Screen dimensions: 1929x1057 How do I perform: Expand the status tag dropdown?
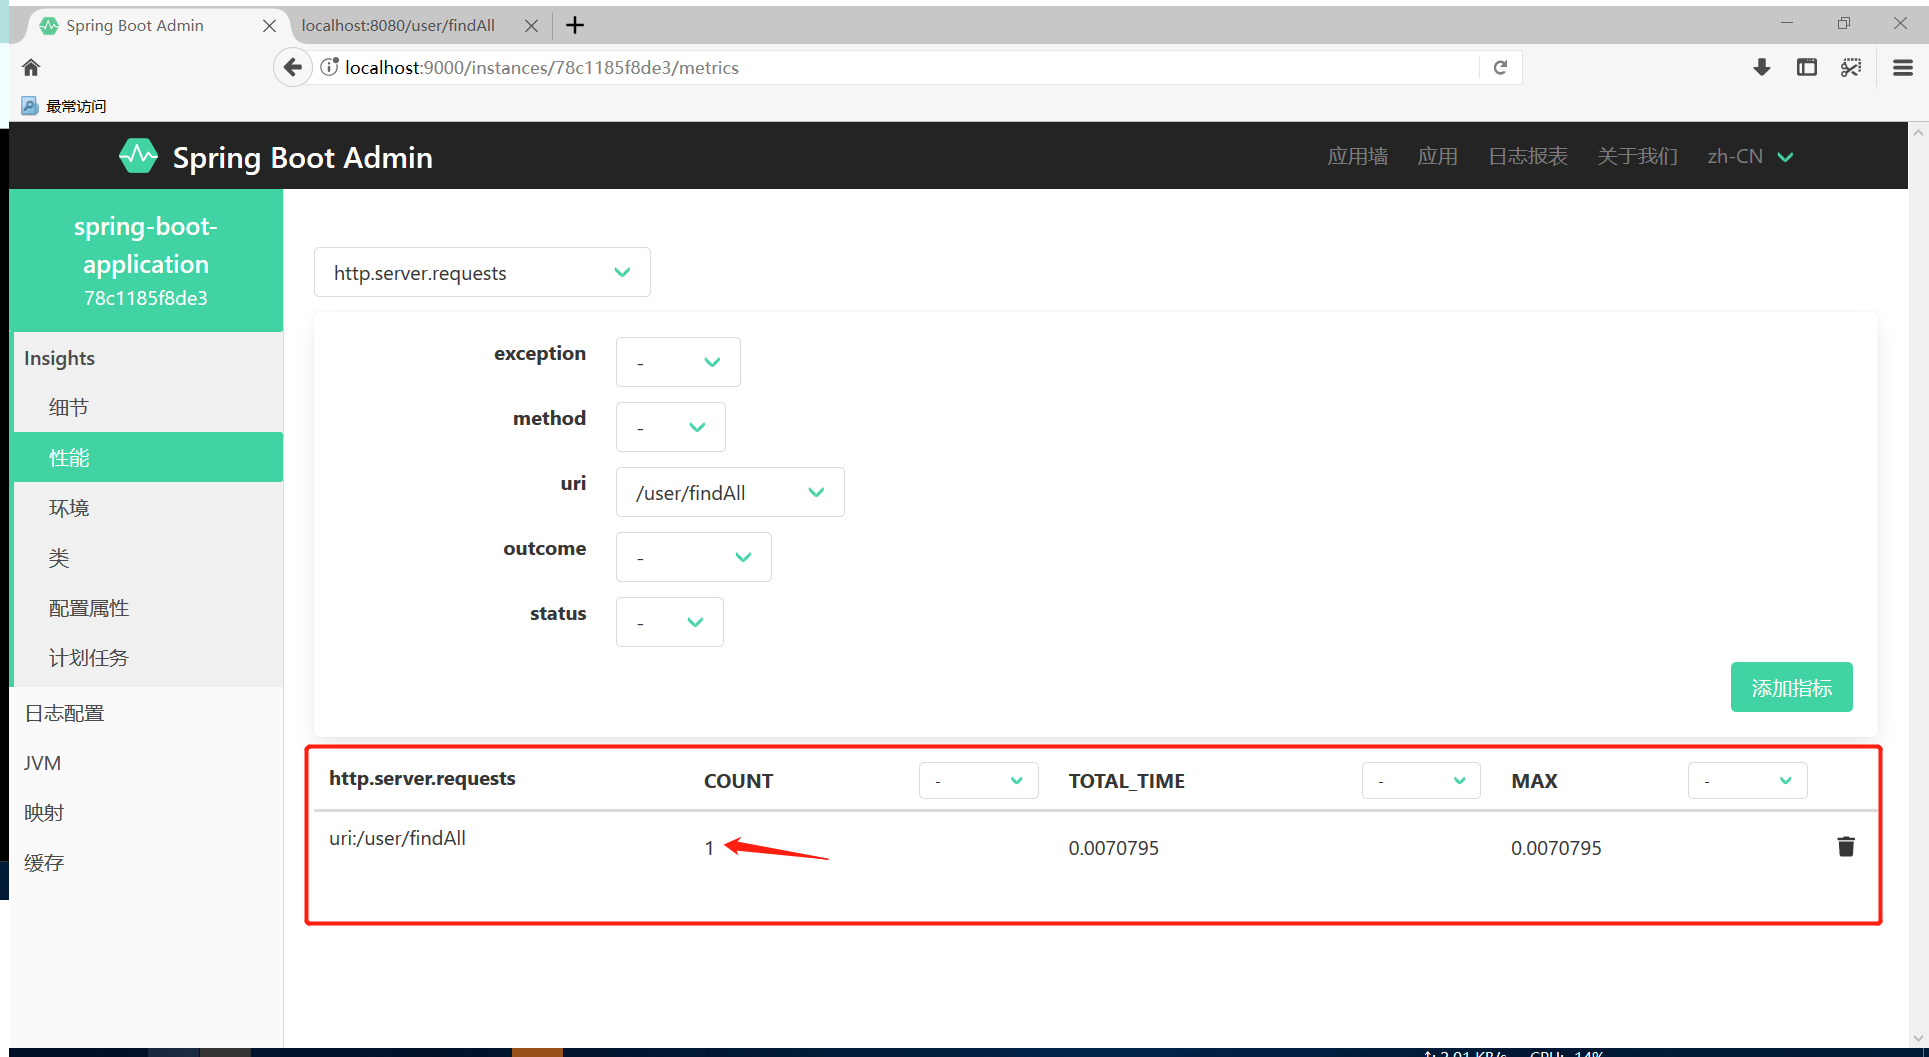(x=669, y=622)
